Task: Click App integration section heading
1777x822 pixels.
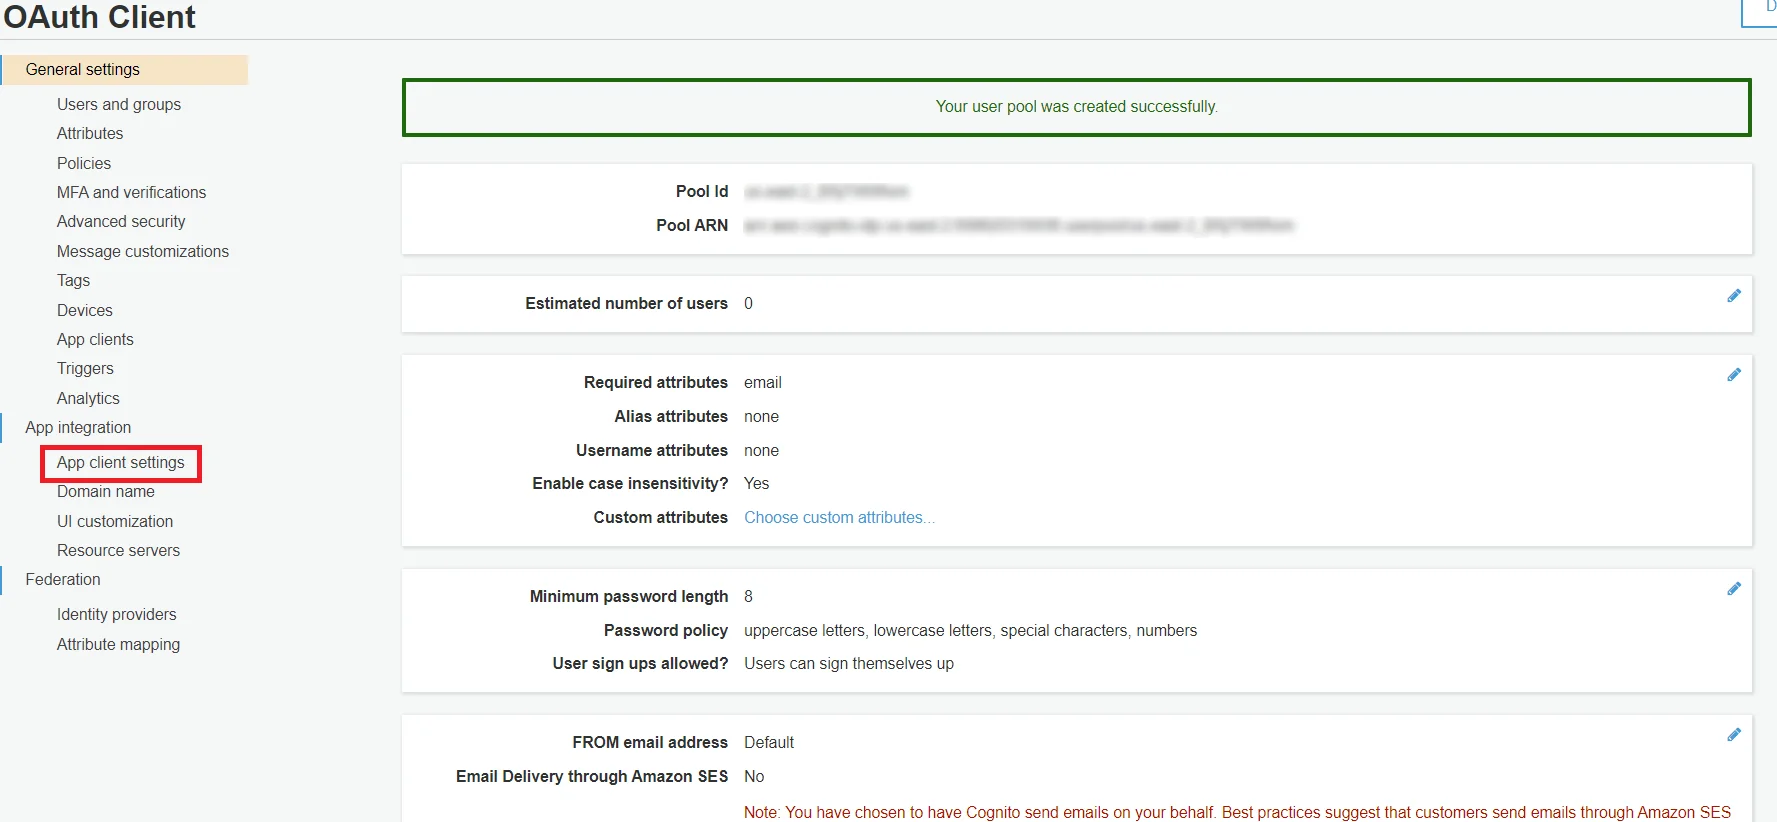Action: point(78,427)
